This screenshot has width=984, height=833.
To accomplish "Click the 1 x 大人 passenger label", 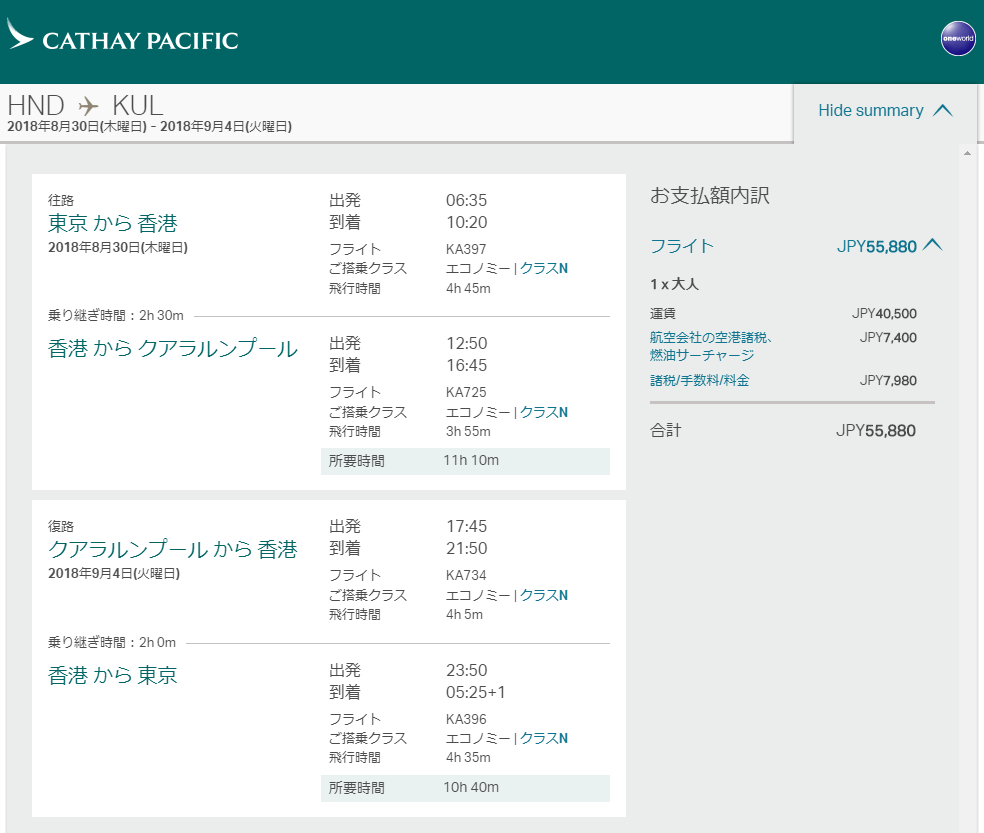I will (675, 284).
